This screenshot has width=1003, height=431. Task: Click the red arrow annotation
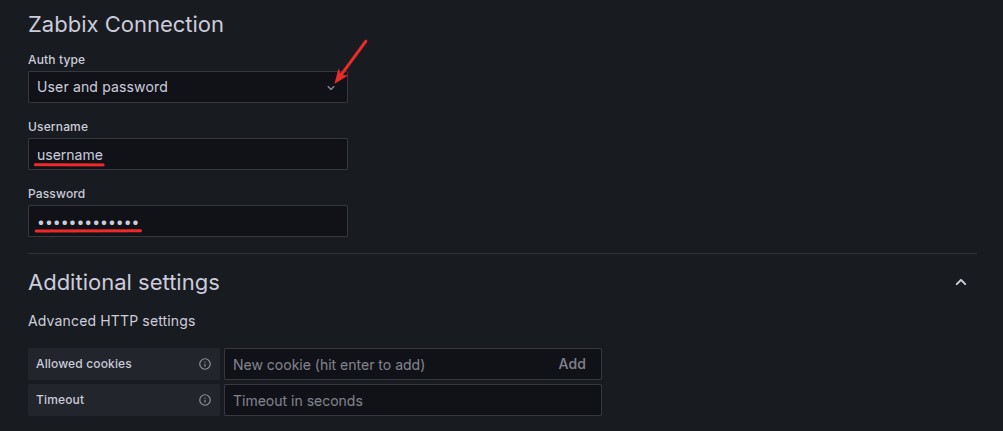point(352,60)
